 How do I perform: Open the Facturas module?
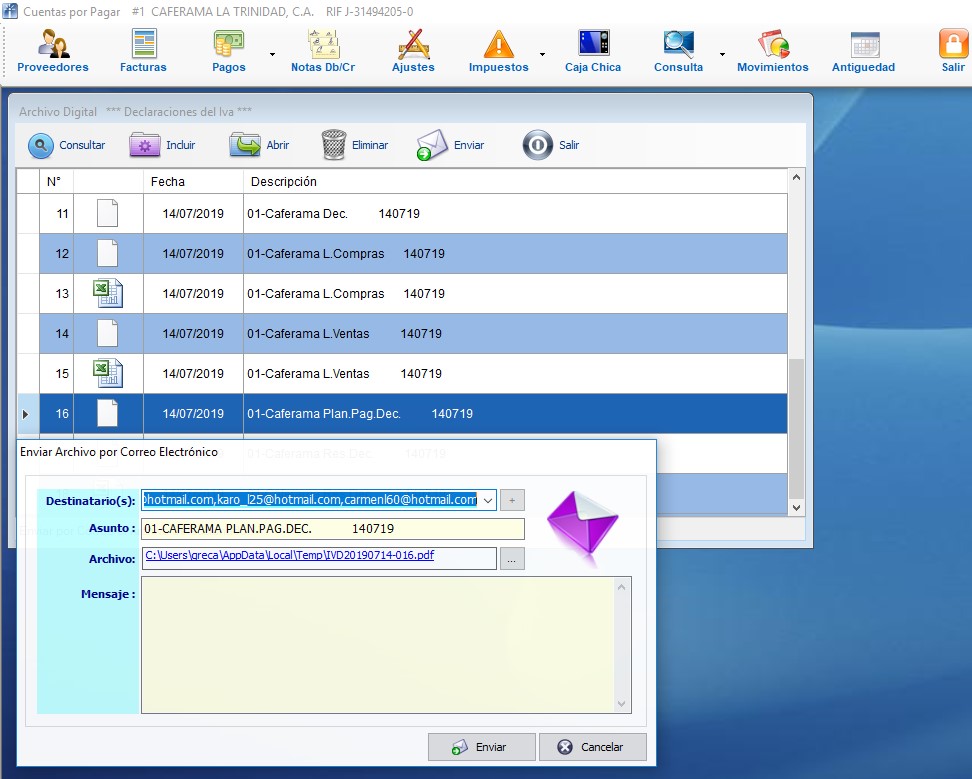click(143, 51)
